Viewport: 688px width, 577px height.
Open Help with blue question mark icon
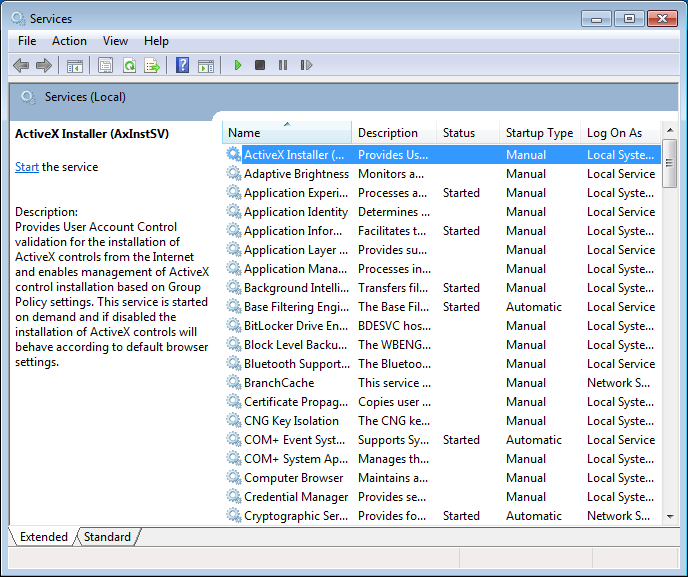coord(182,66)
